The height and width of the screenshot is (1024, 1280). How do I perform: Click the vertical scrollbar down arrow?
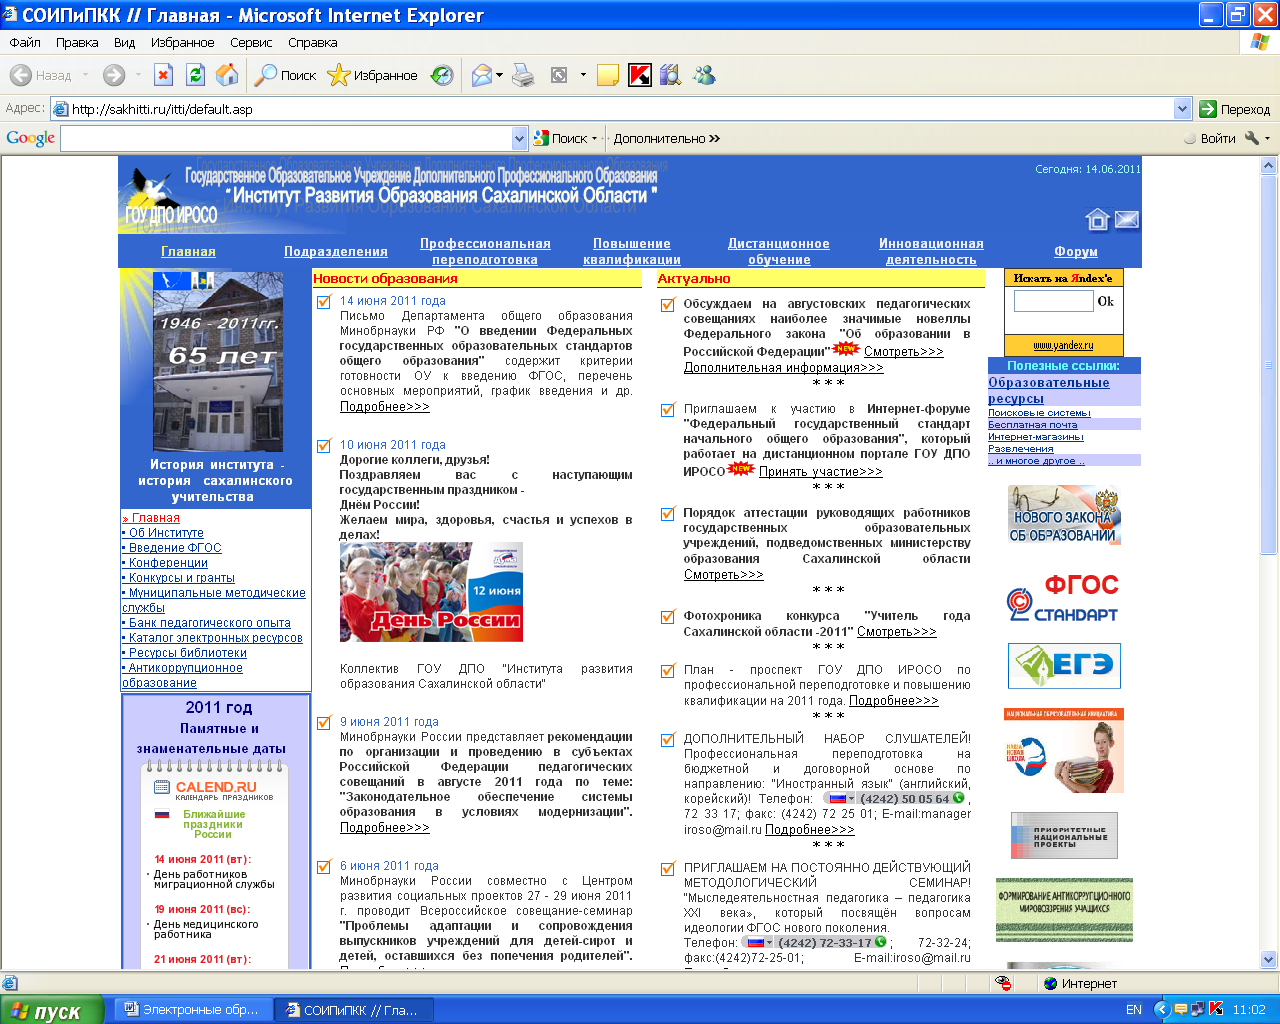[x=1269, y=960]
